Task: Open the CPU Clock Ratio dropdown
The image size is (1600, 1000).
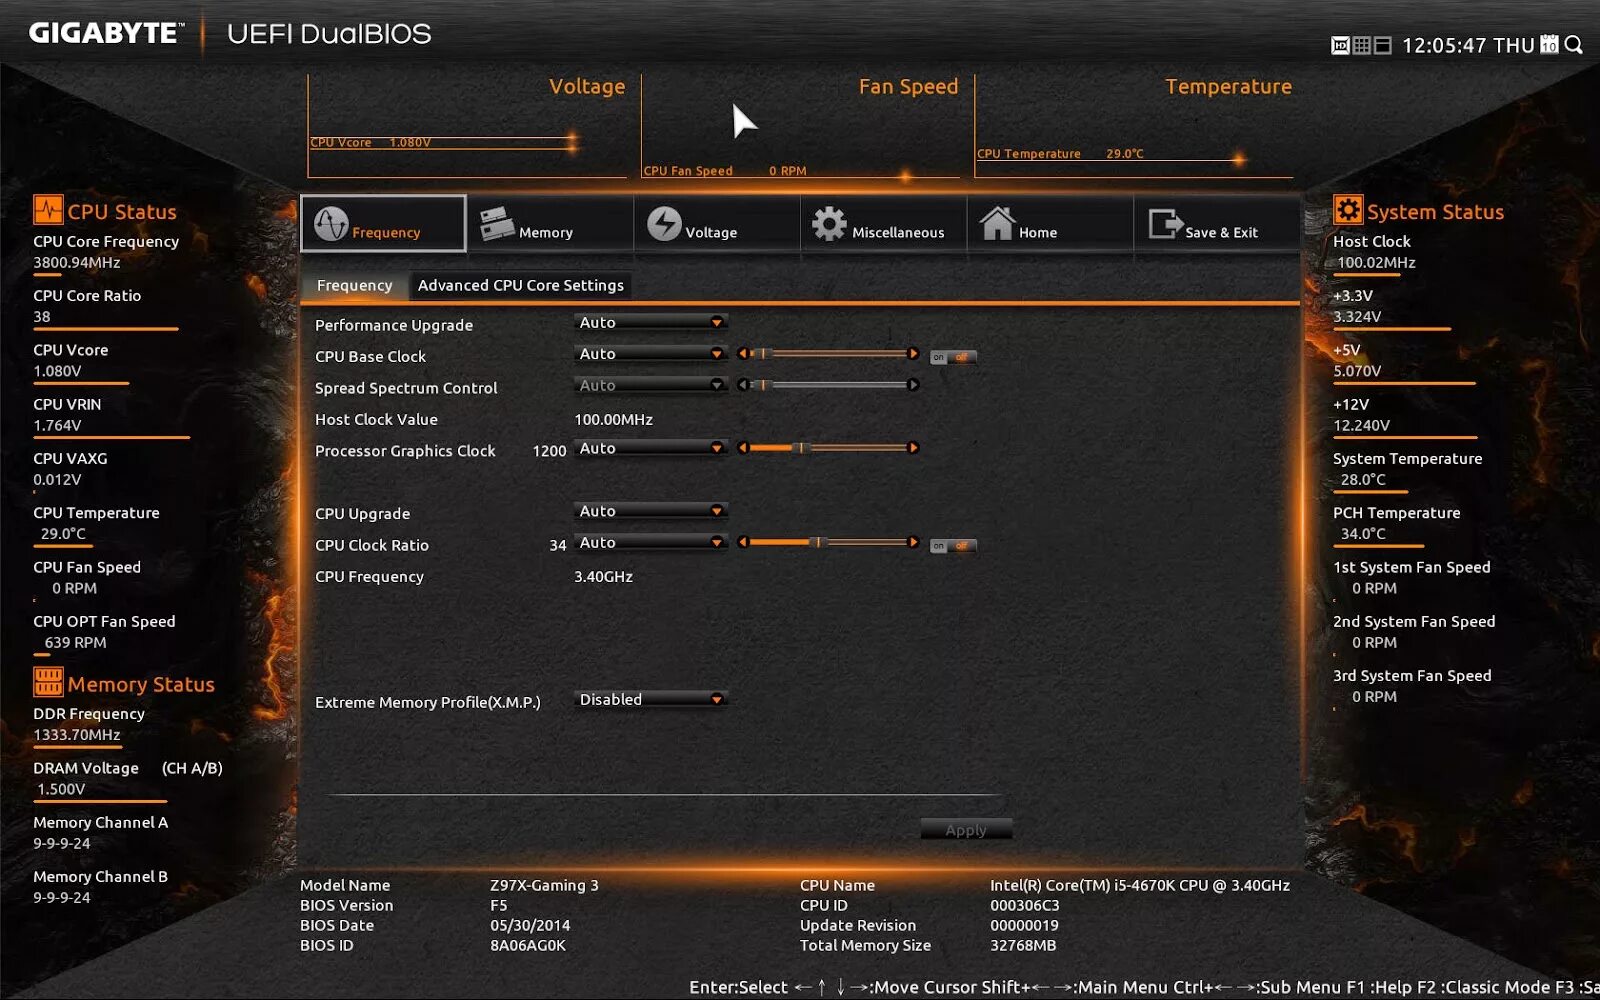Action: coord(651,542)
